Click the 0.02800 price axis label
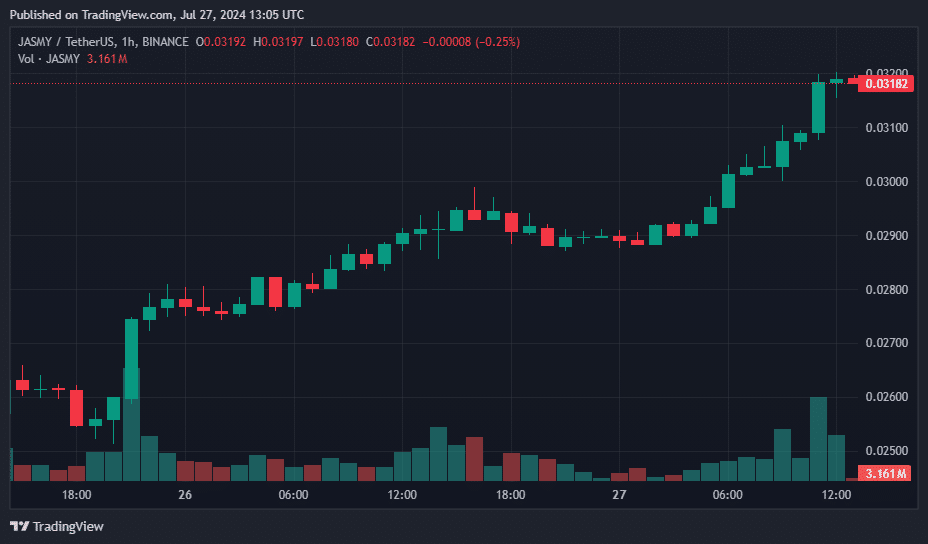The width and height of the screenshot is (928, 544). (887, 289)
